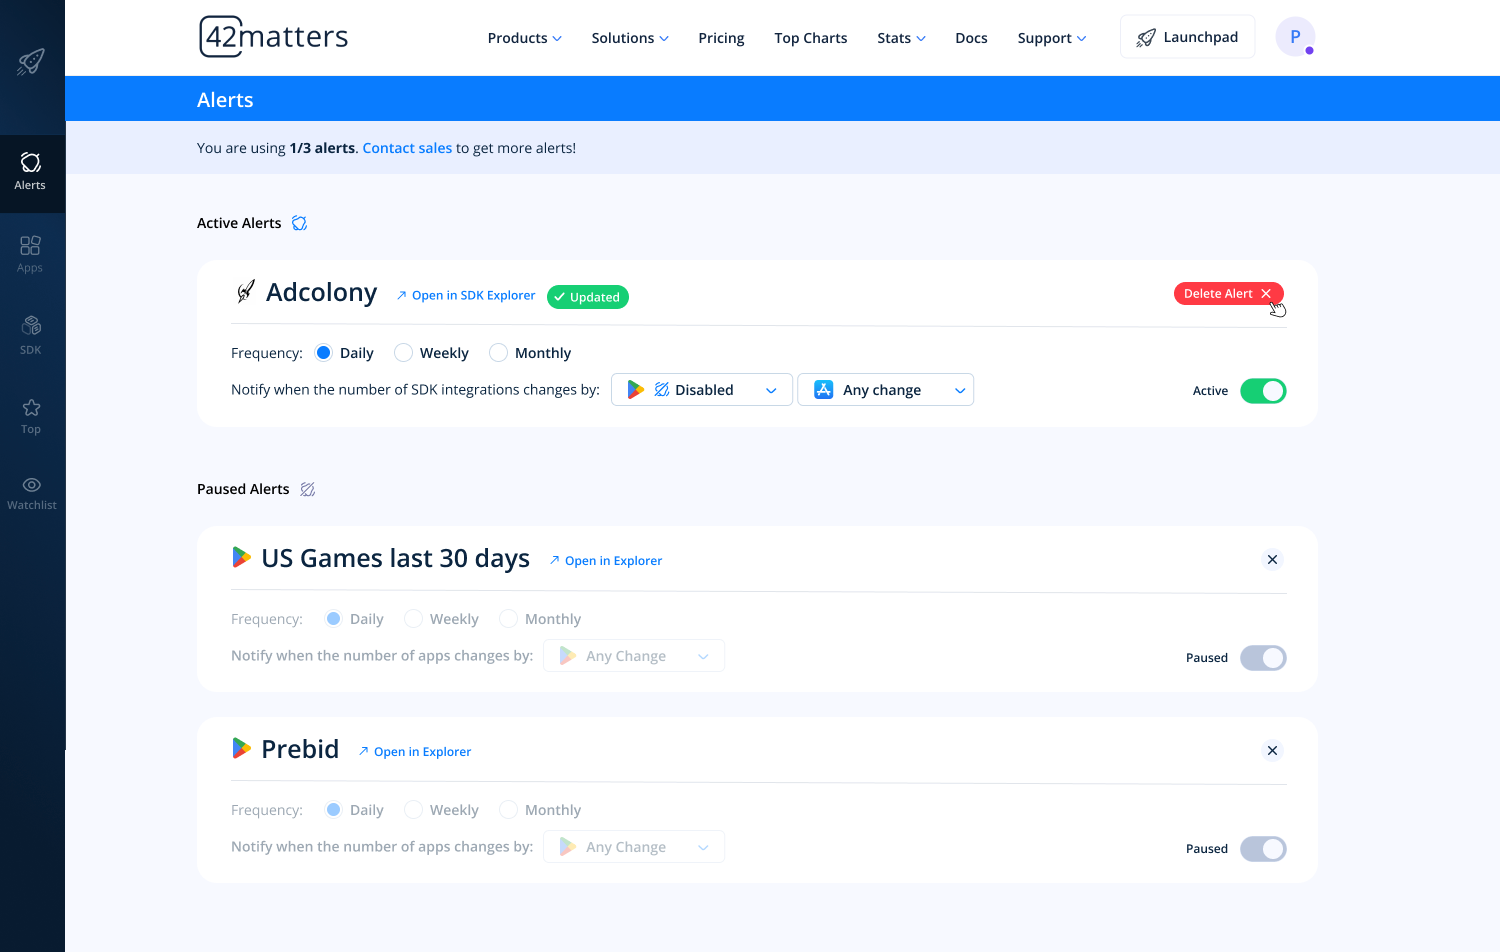Click the Launchpad button

pos(1188,37)
